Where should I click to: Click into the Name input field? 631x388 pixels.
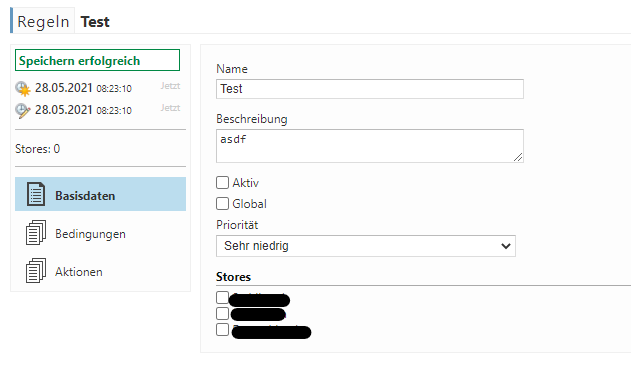coord(370,89)
